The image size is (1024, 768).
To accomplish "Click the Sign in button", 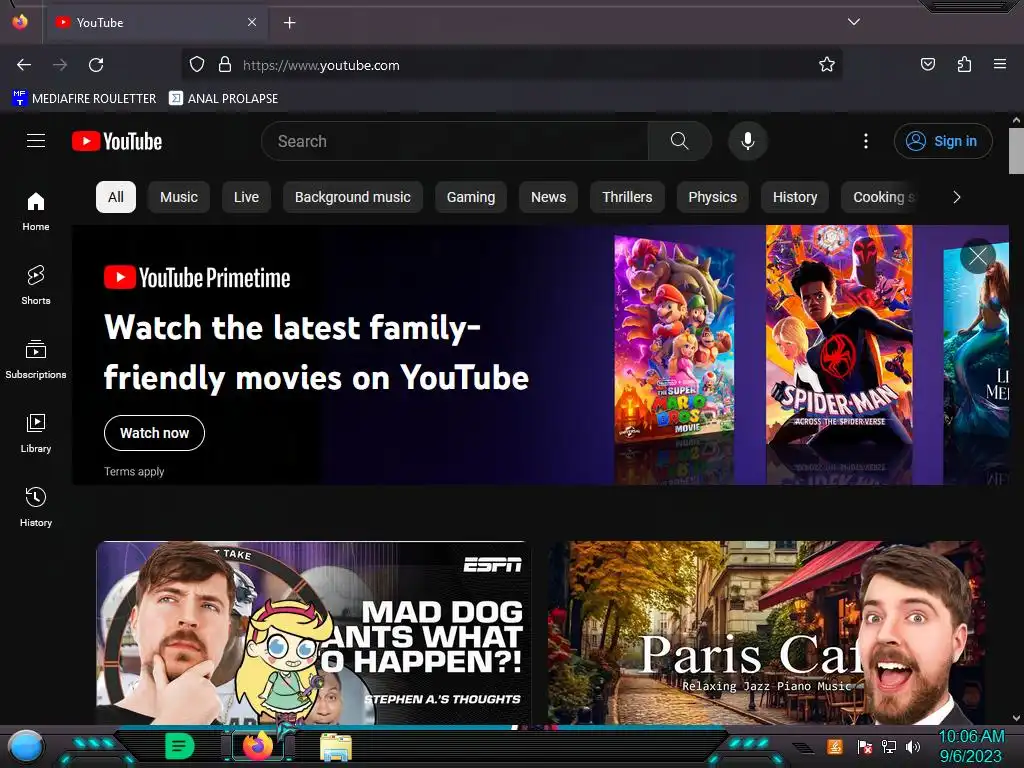I will (x=943, y=141).
